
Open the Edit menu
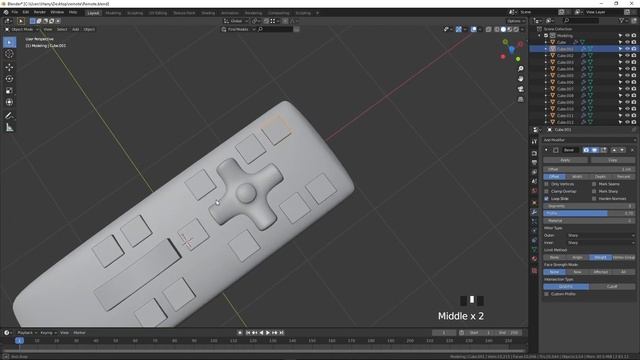point(26,12)
